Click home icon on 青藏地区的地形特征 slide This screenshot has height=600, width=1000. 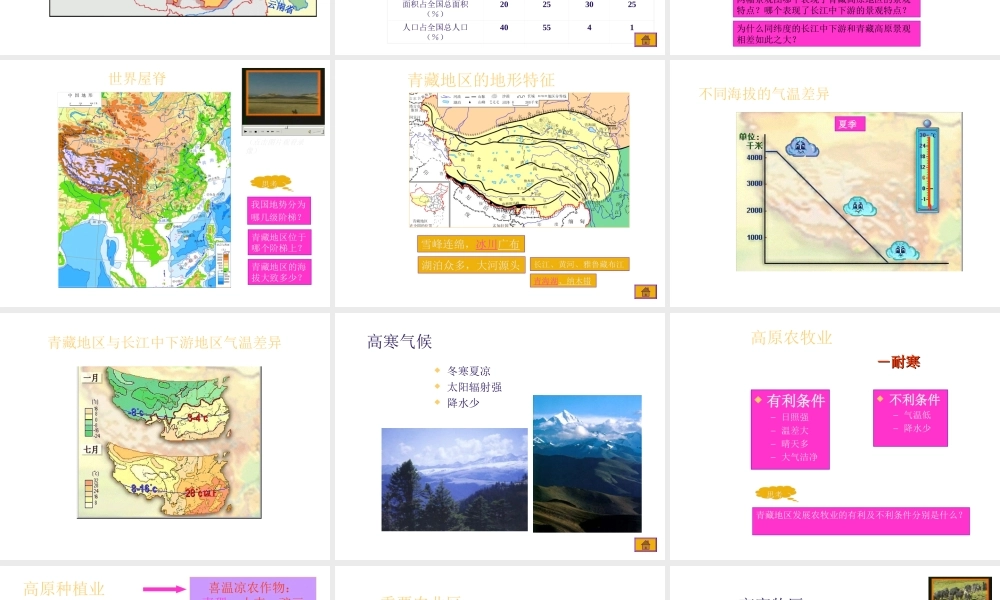click(x=645, y=292)
